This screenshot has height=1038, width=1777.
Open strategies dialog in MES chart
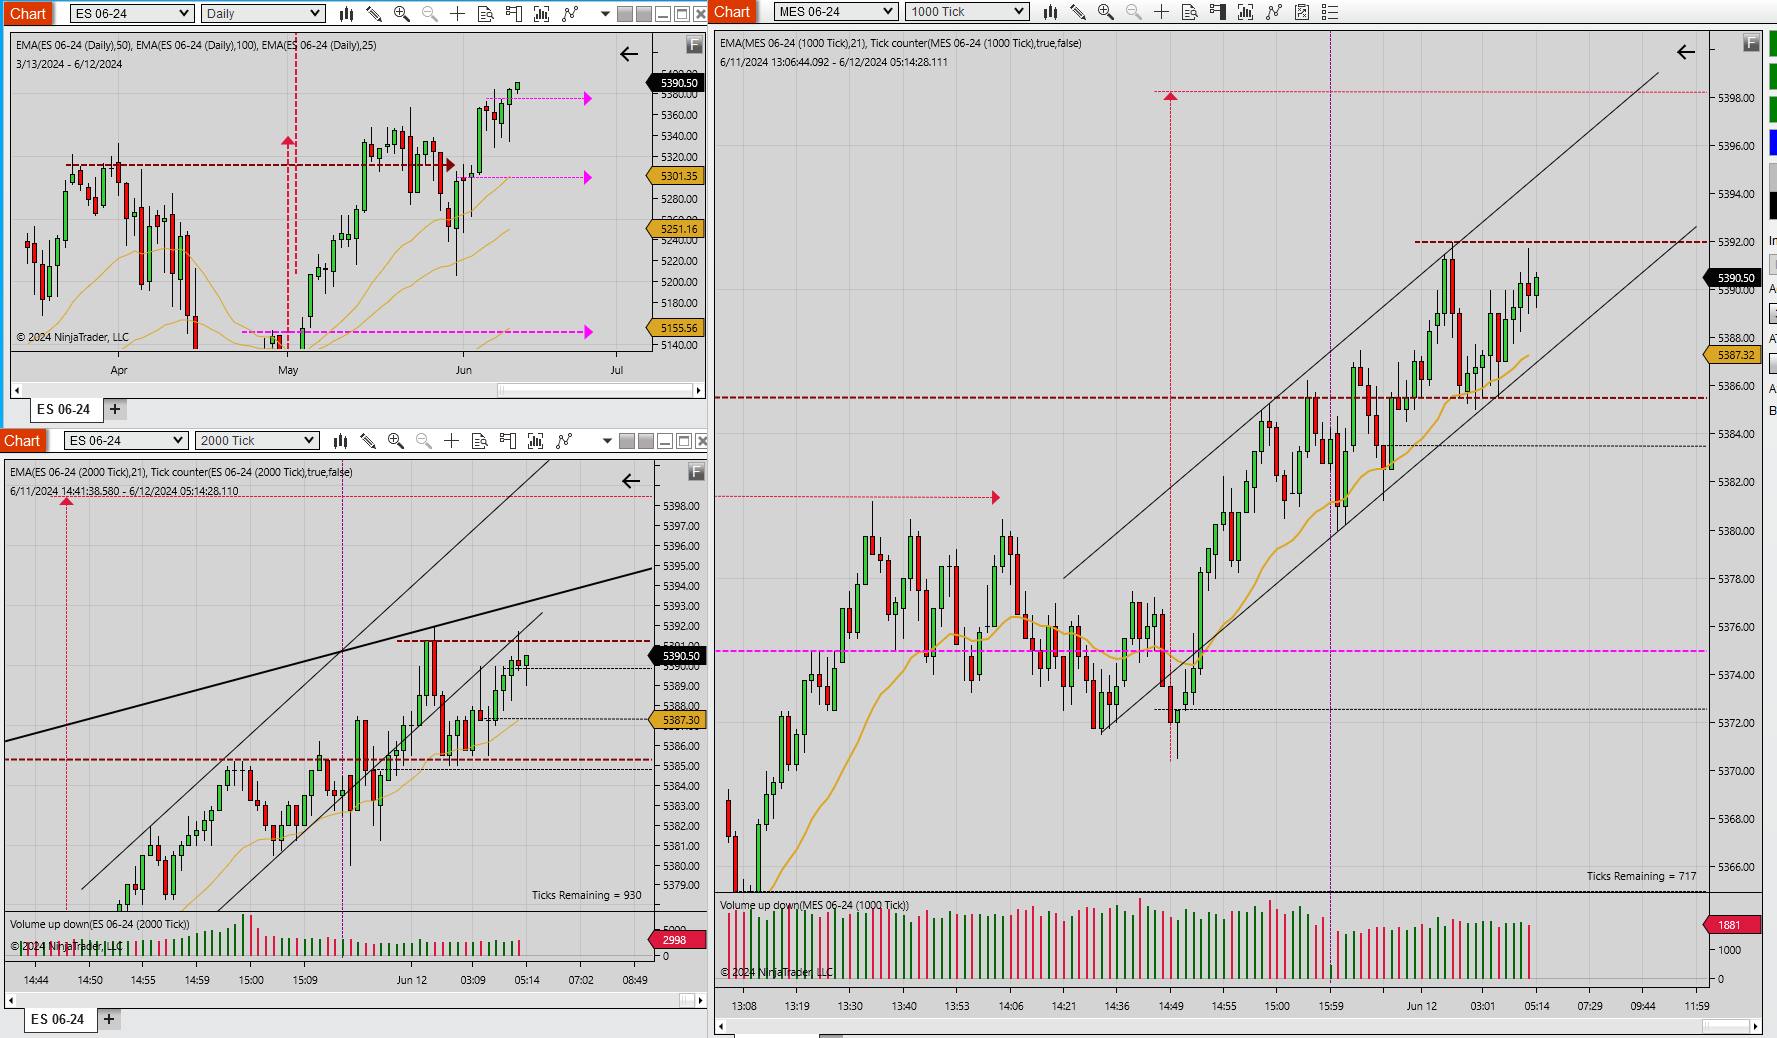coord(1274,12)
